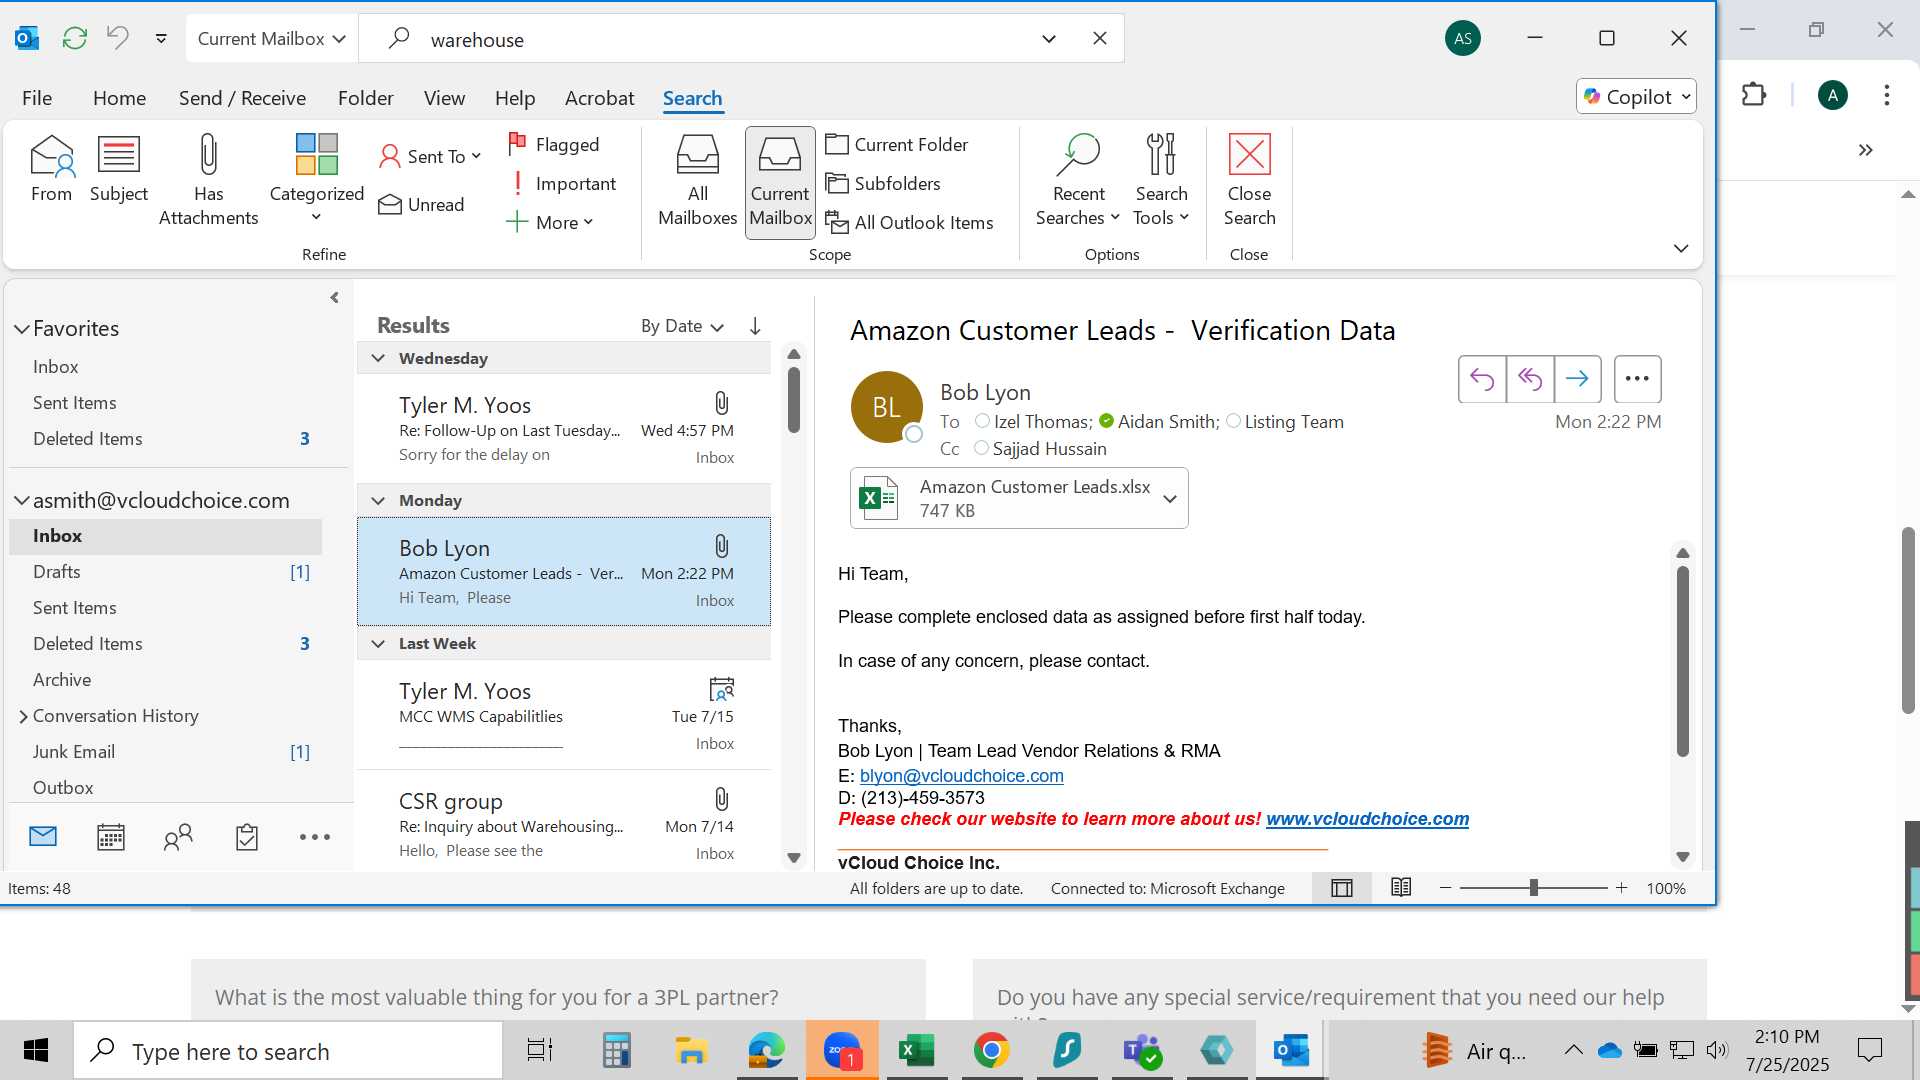
Task: Open Tyler M. Yoos Wednesday email
Action: 564,429
